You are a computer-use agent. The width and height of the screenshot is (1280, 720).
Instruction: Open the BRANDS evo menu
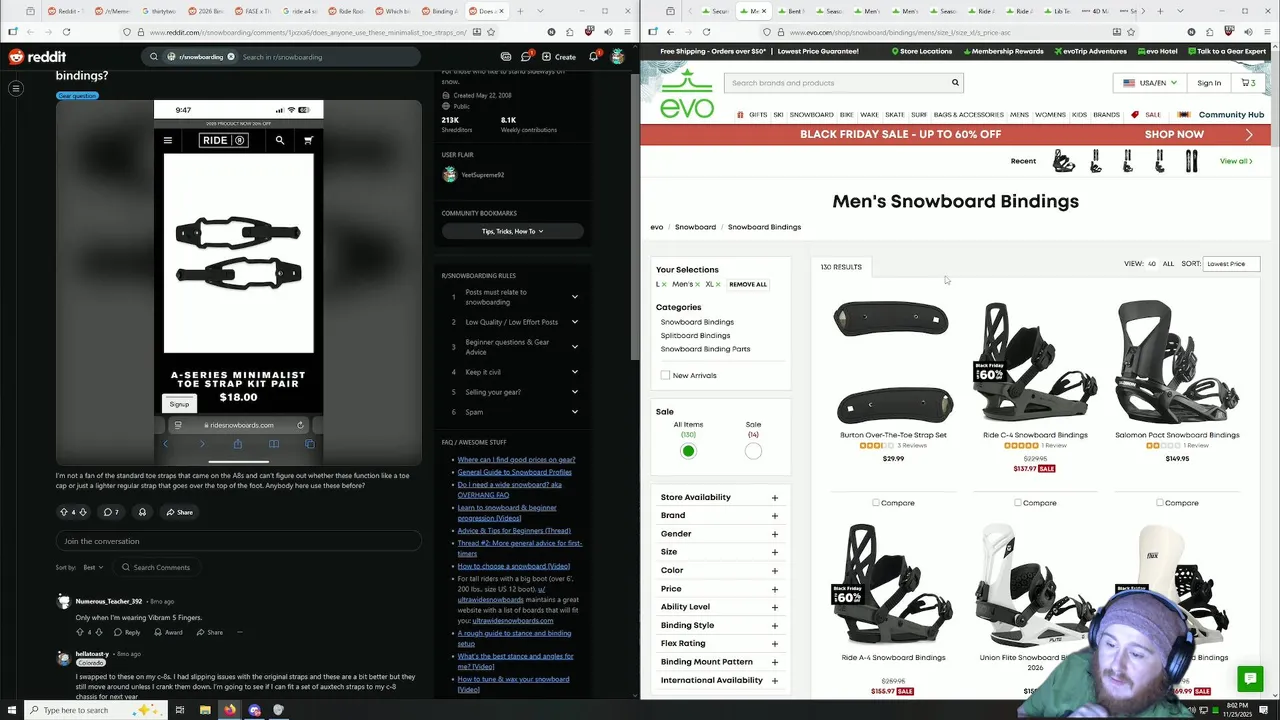click(1106, 115)
